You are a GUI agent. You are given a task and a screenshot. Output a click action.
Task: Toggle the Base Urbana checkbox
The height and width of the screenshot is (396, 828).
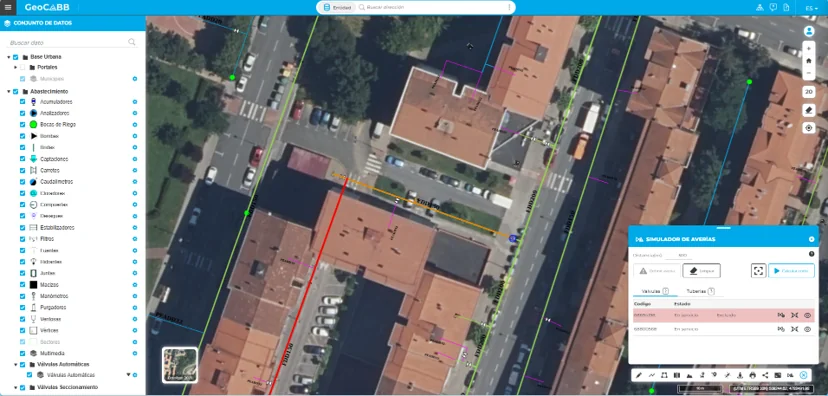[15, 57]
